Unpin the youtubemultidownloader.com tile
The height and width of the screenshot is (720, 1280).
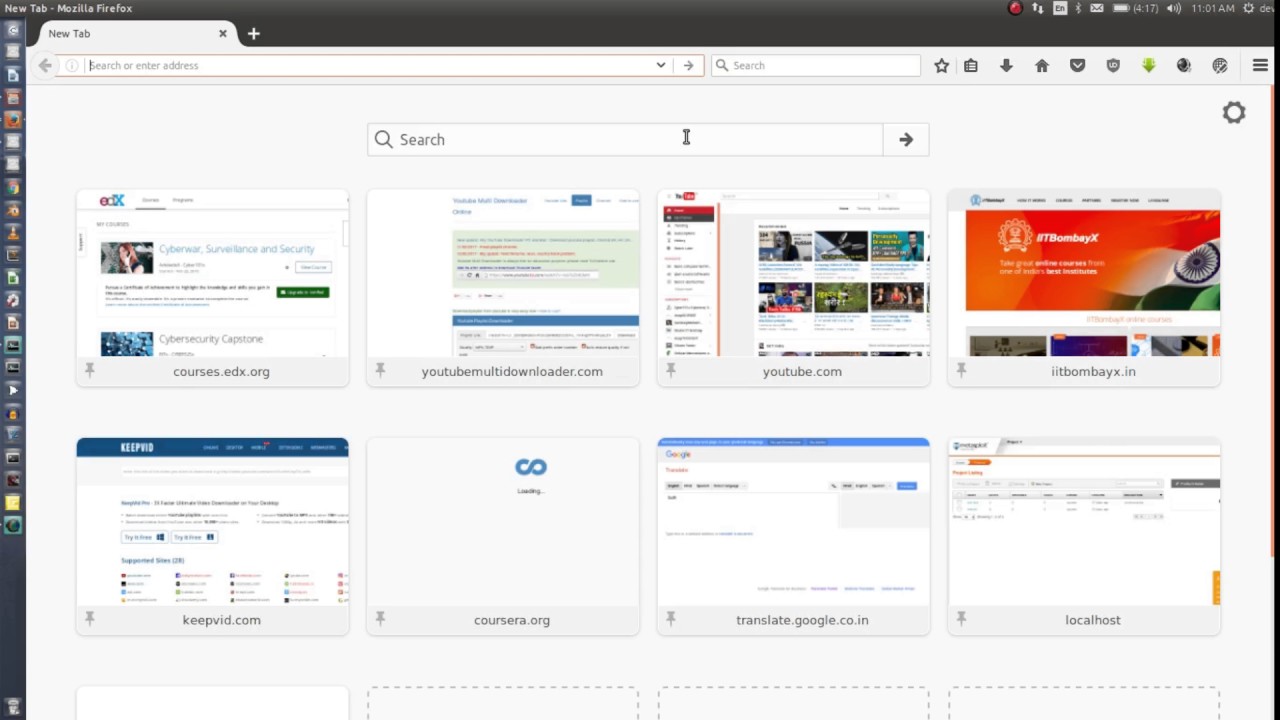pos(380,370)
